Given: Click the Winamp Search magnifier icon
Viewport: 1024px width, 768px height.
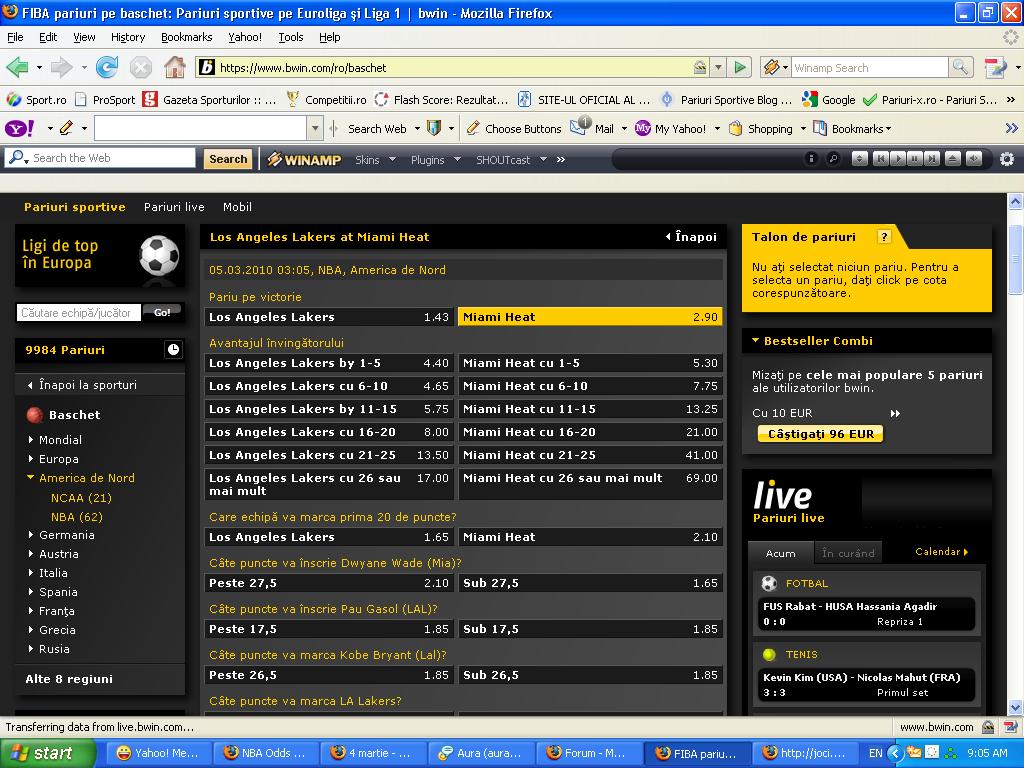Looking at the screenshot, I should click(x=959, y=67).
